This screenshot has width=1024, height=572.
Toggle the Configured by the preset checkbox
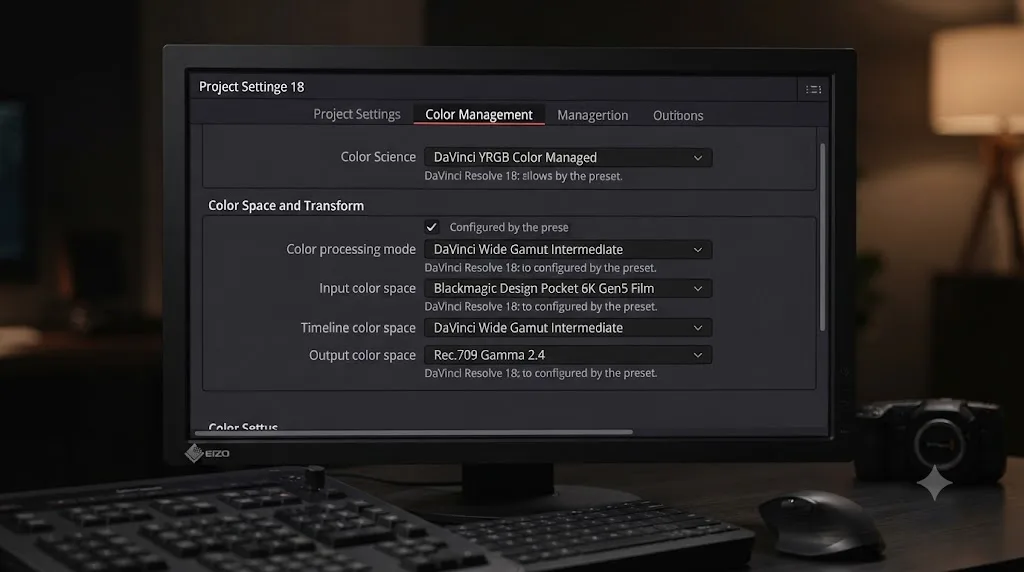click(x=431, y=227)
